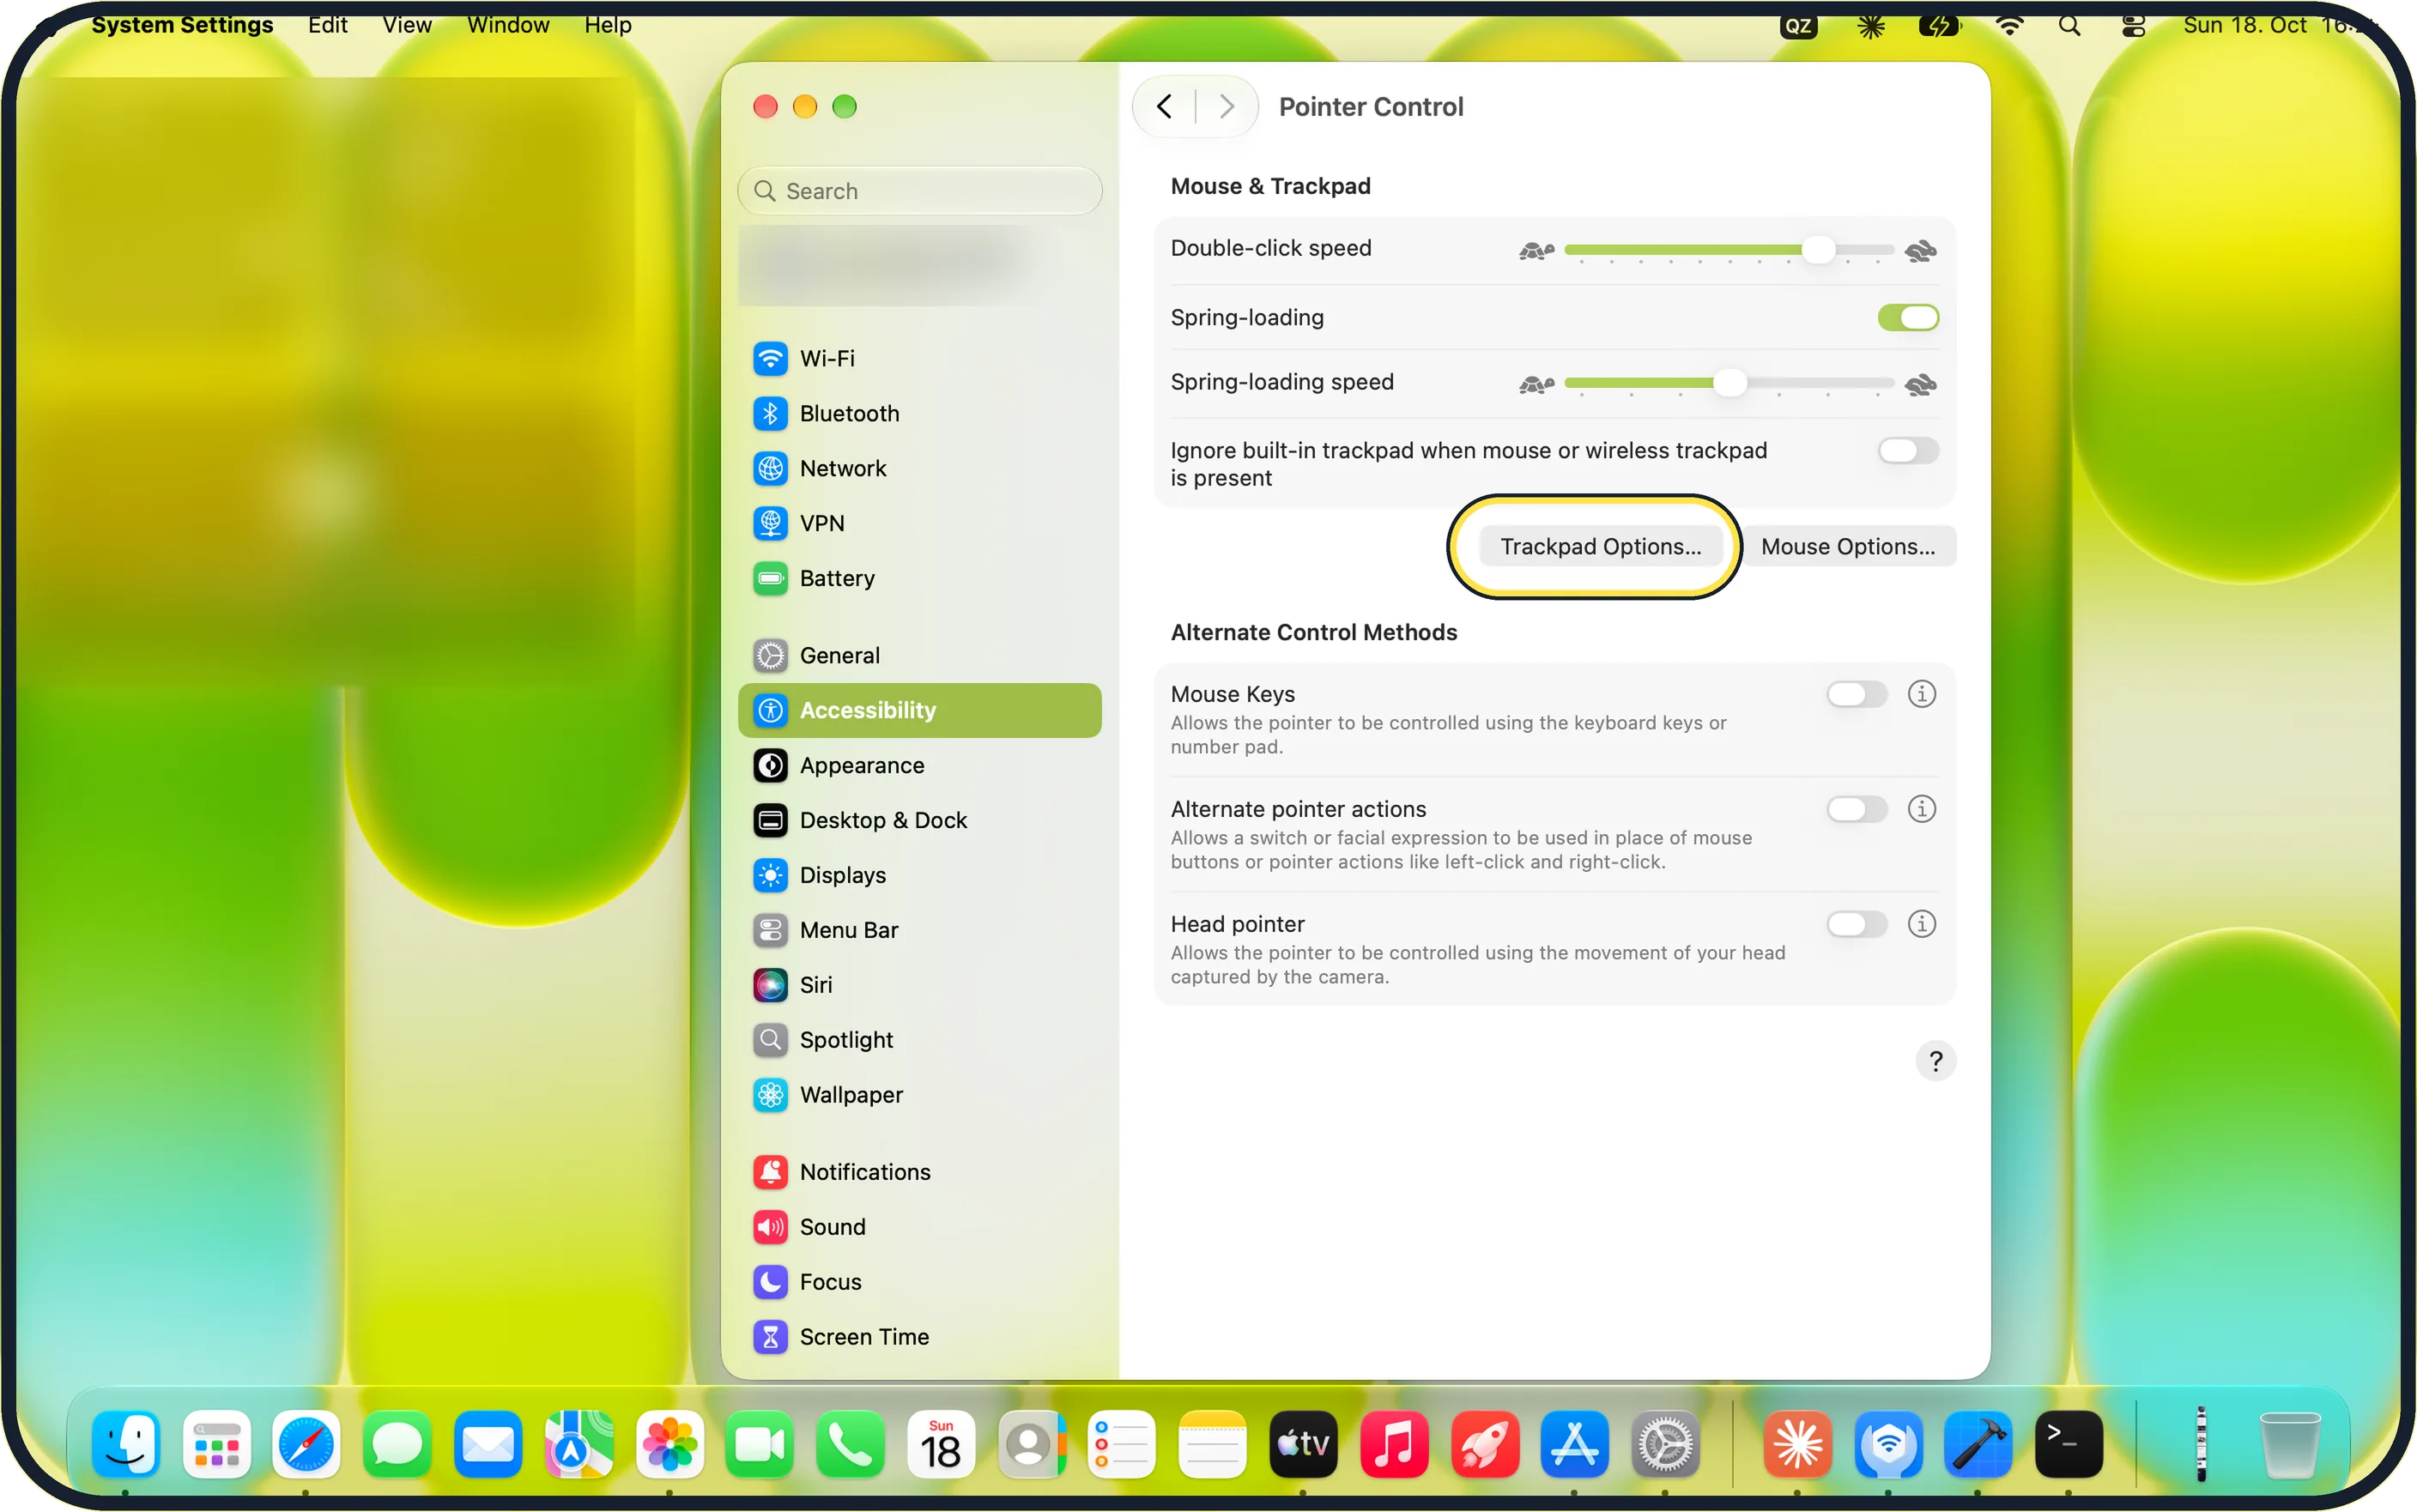Select Accessibility in the sidebar
2417x1512 pixels.
(919, 710)
